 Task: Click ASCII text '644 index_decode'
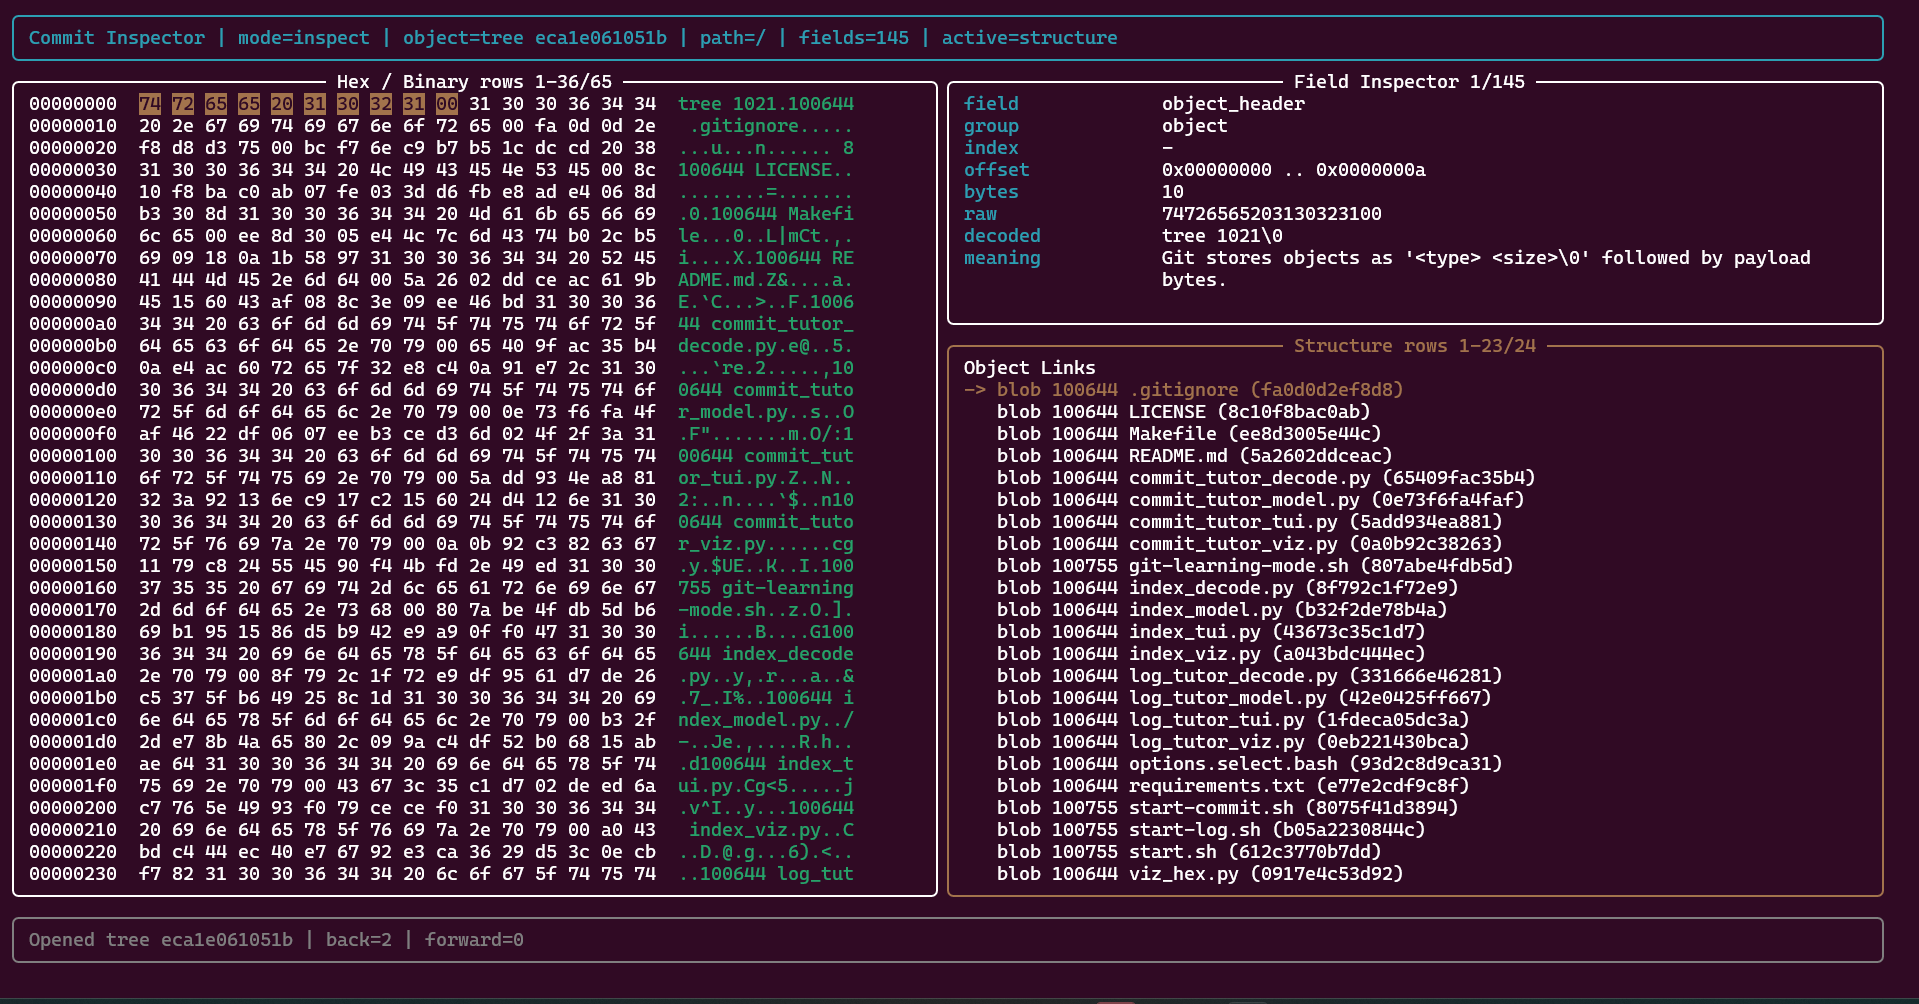coord(766,654)
